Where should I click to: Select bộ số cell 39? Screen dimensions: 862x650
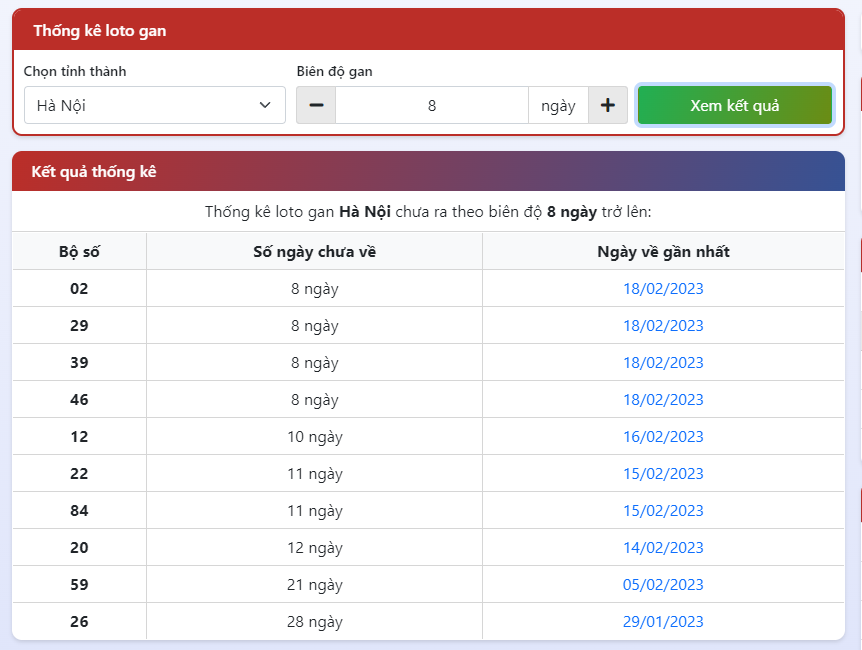click(x=79, y=362)
